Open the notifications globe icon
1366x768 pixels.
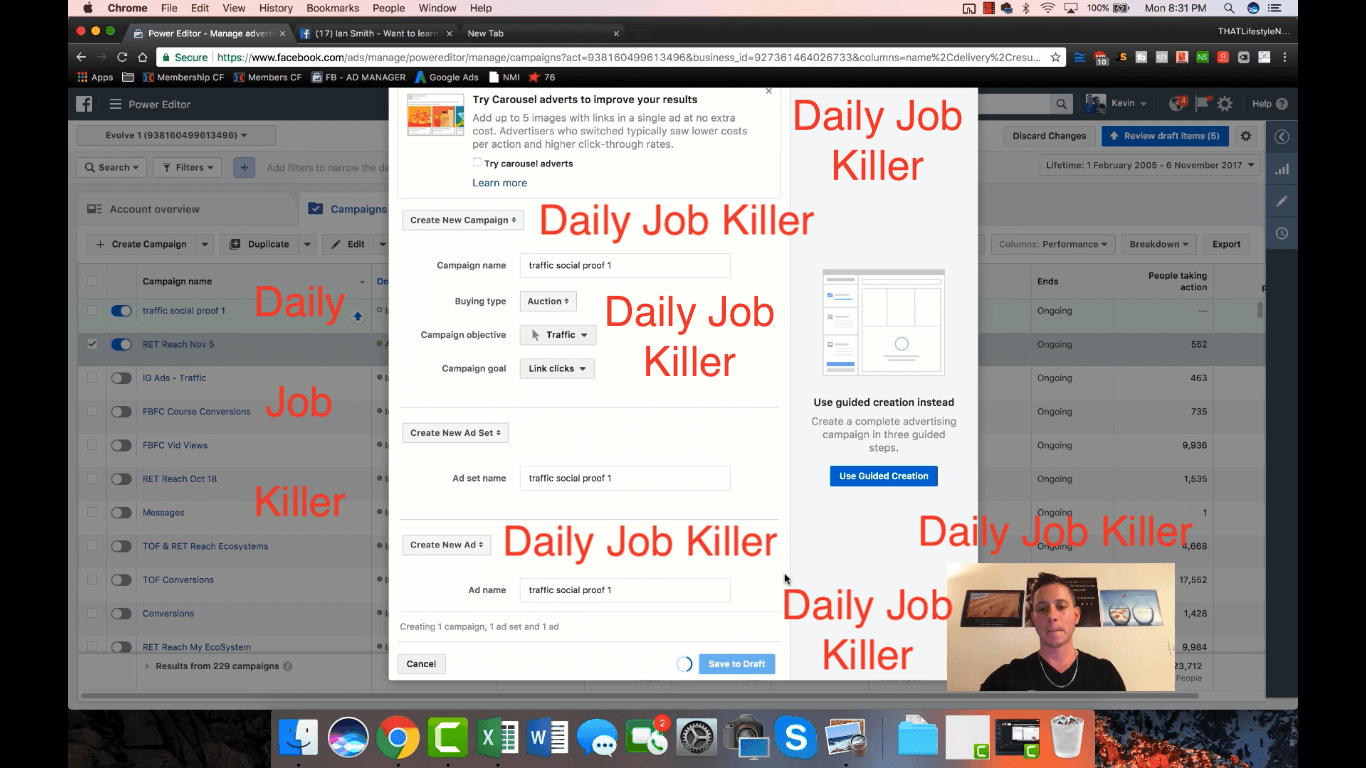pyautogui.click(x=1177, y=104)
